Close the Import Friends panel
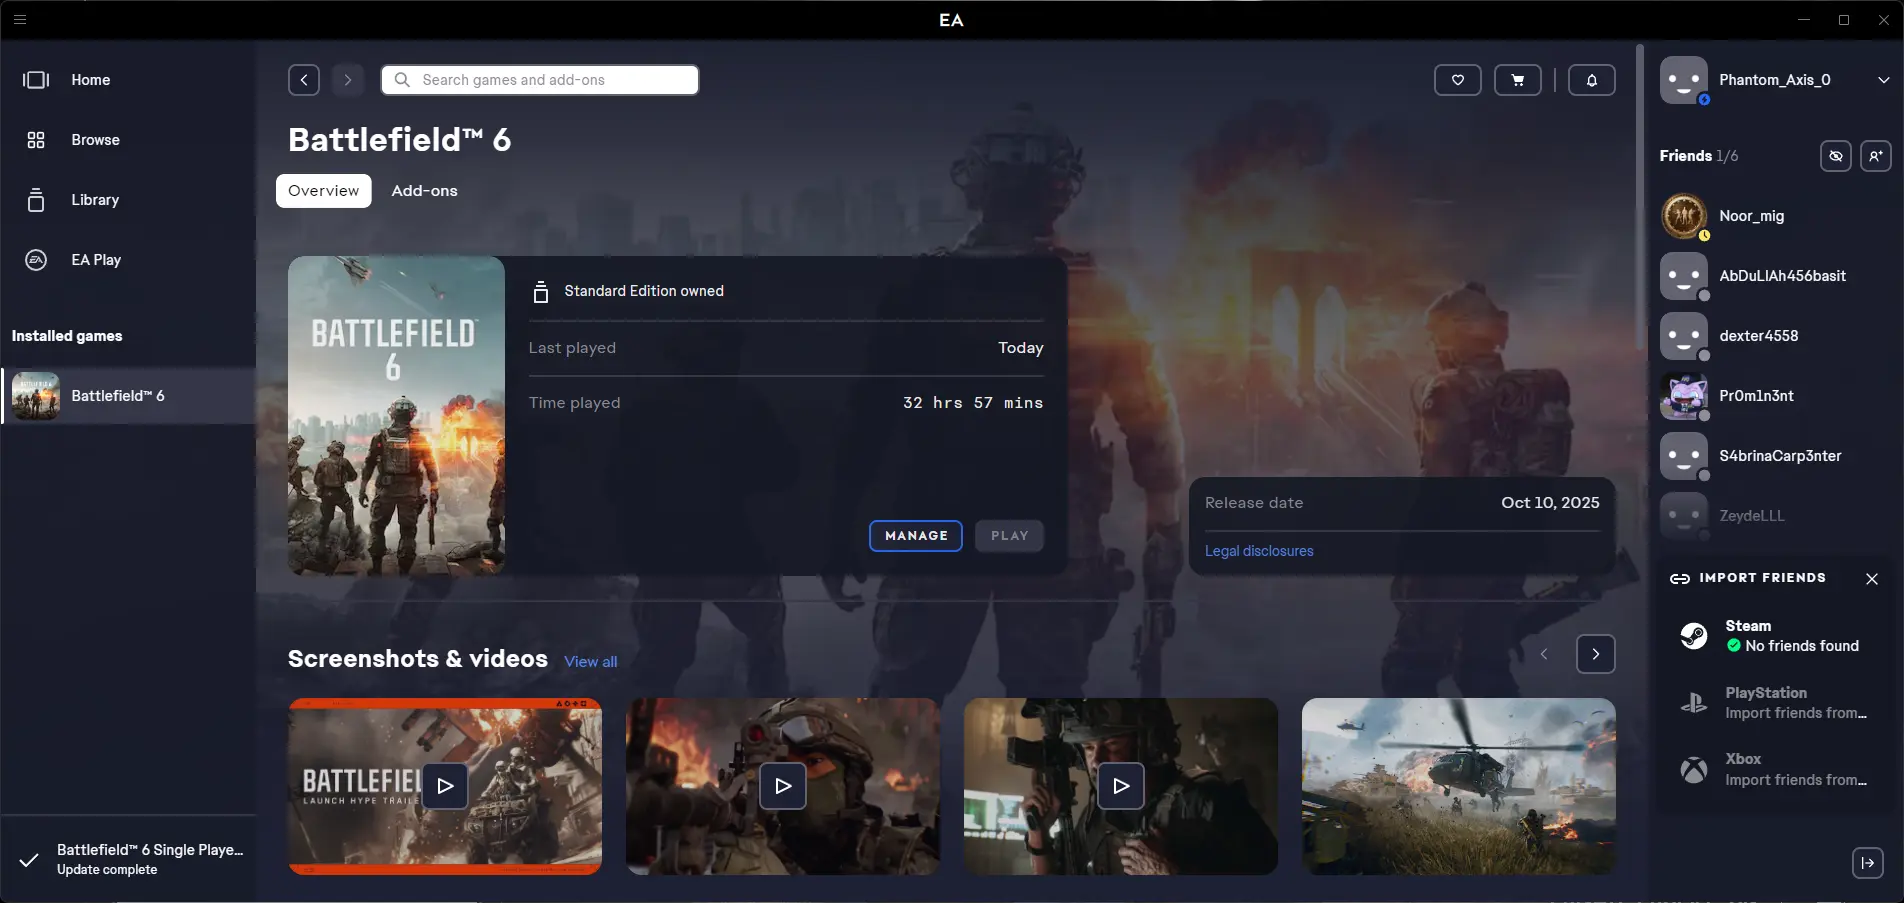 point(1871,579)
